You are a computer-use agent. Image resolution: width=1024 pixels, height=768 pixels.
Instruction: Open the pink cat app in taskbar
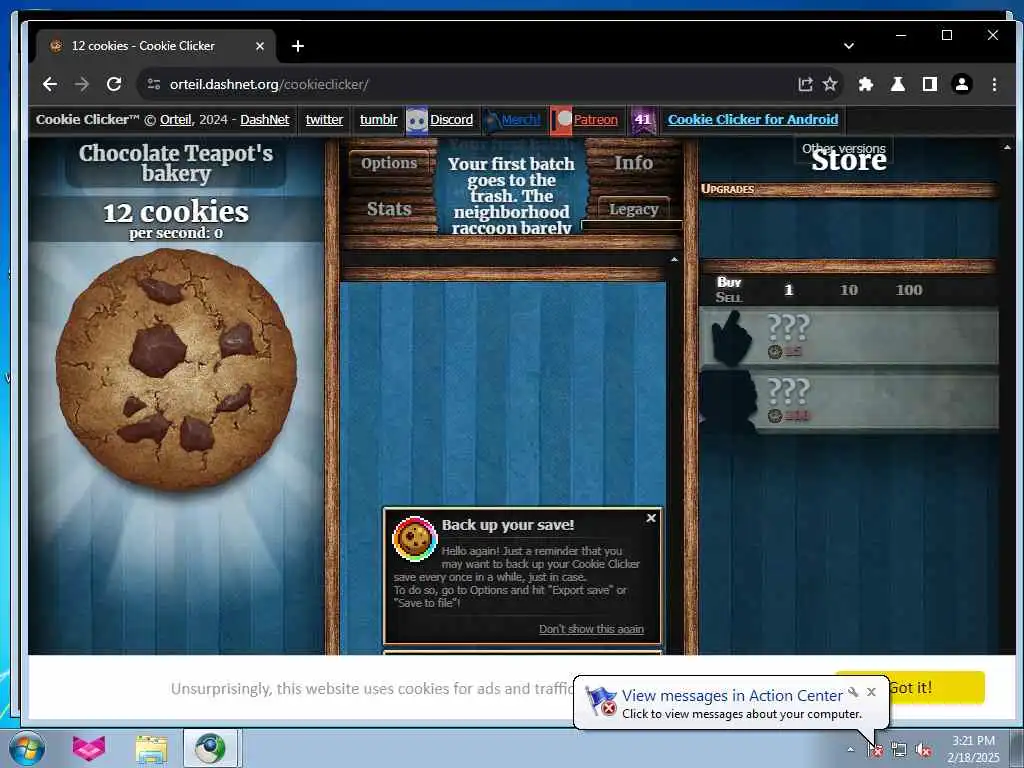(89, 748)
